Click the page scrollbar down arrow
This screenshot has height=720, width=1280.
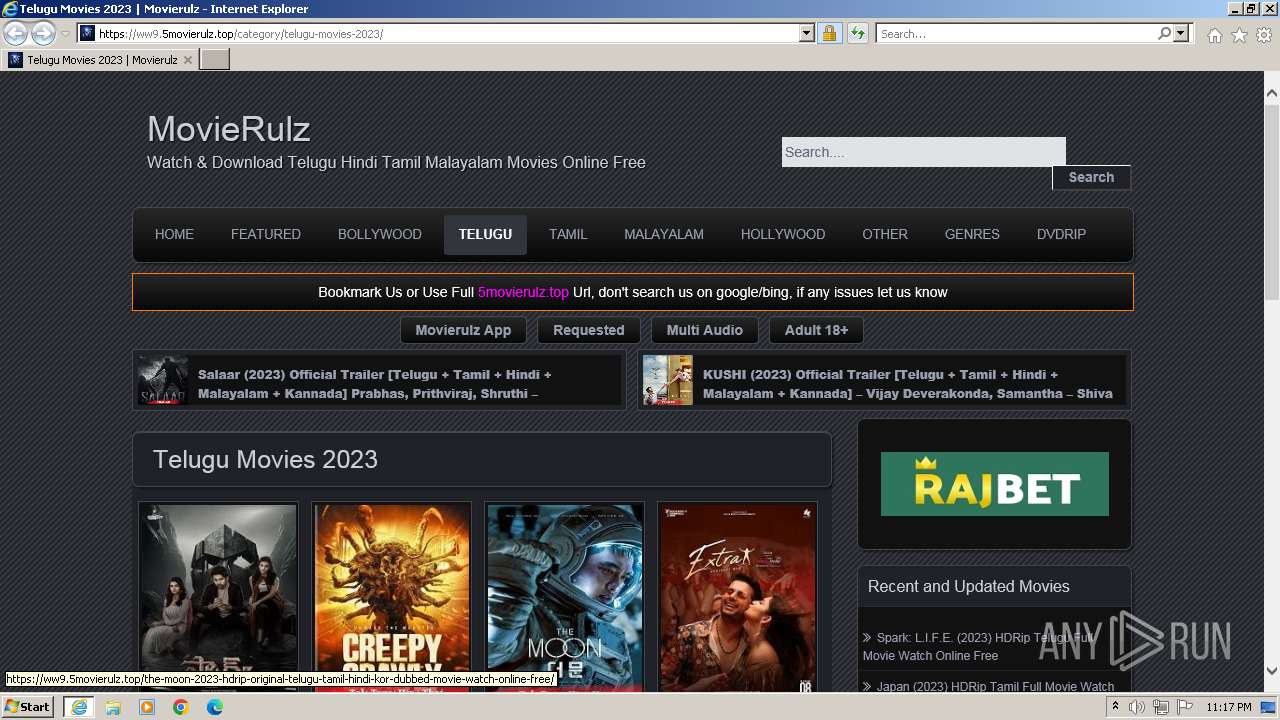coord(1272,672)
